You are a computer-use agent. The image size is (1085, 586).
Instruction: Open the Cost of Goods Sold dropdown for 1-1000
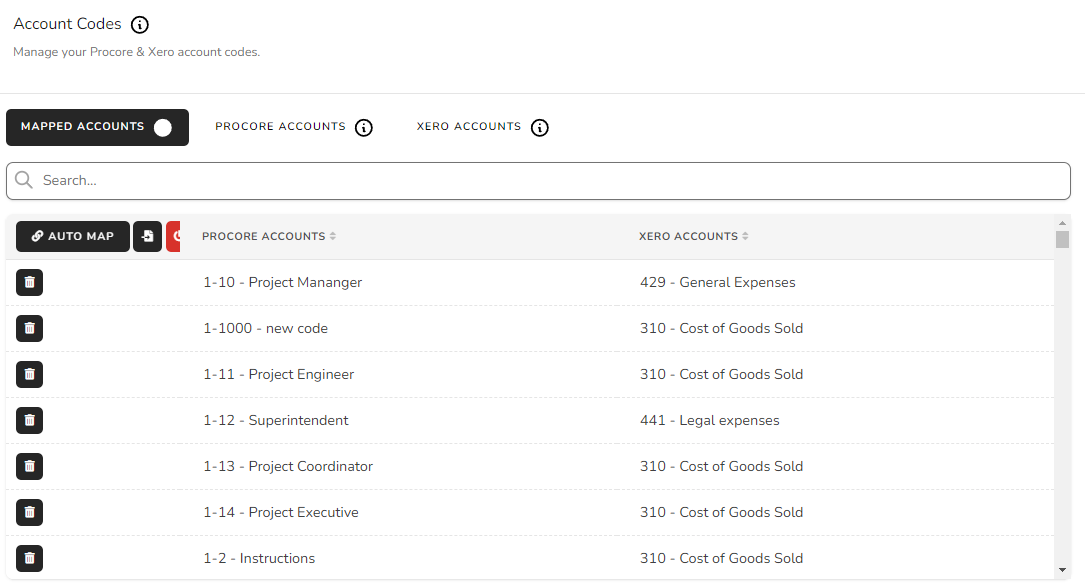click(722, 327)
